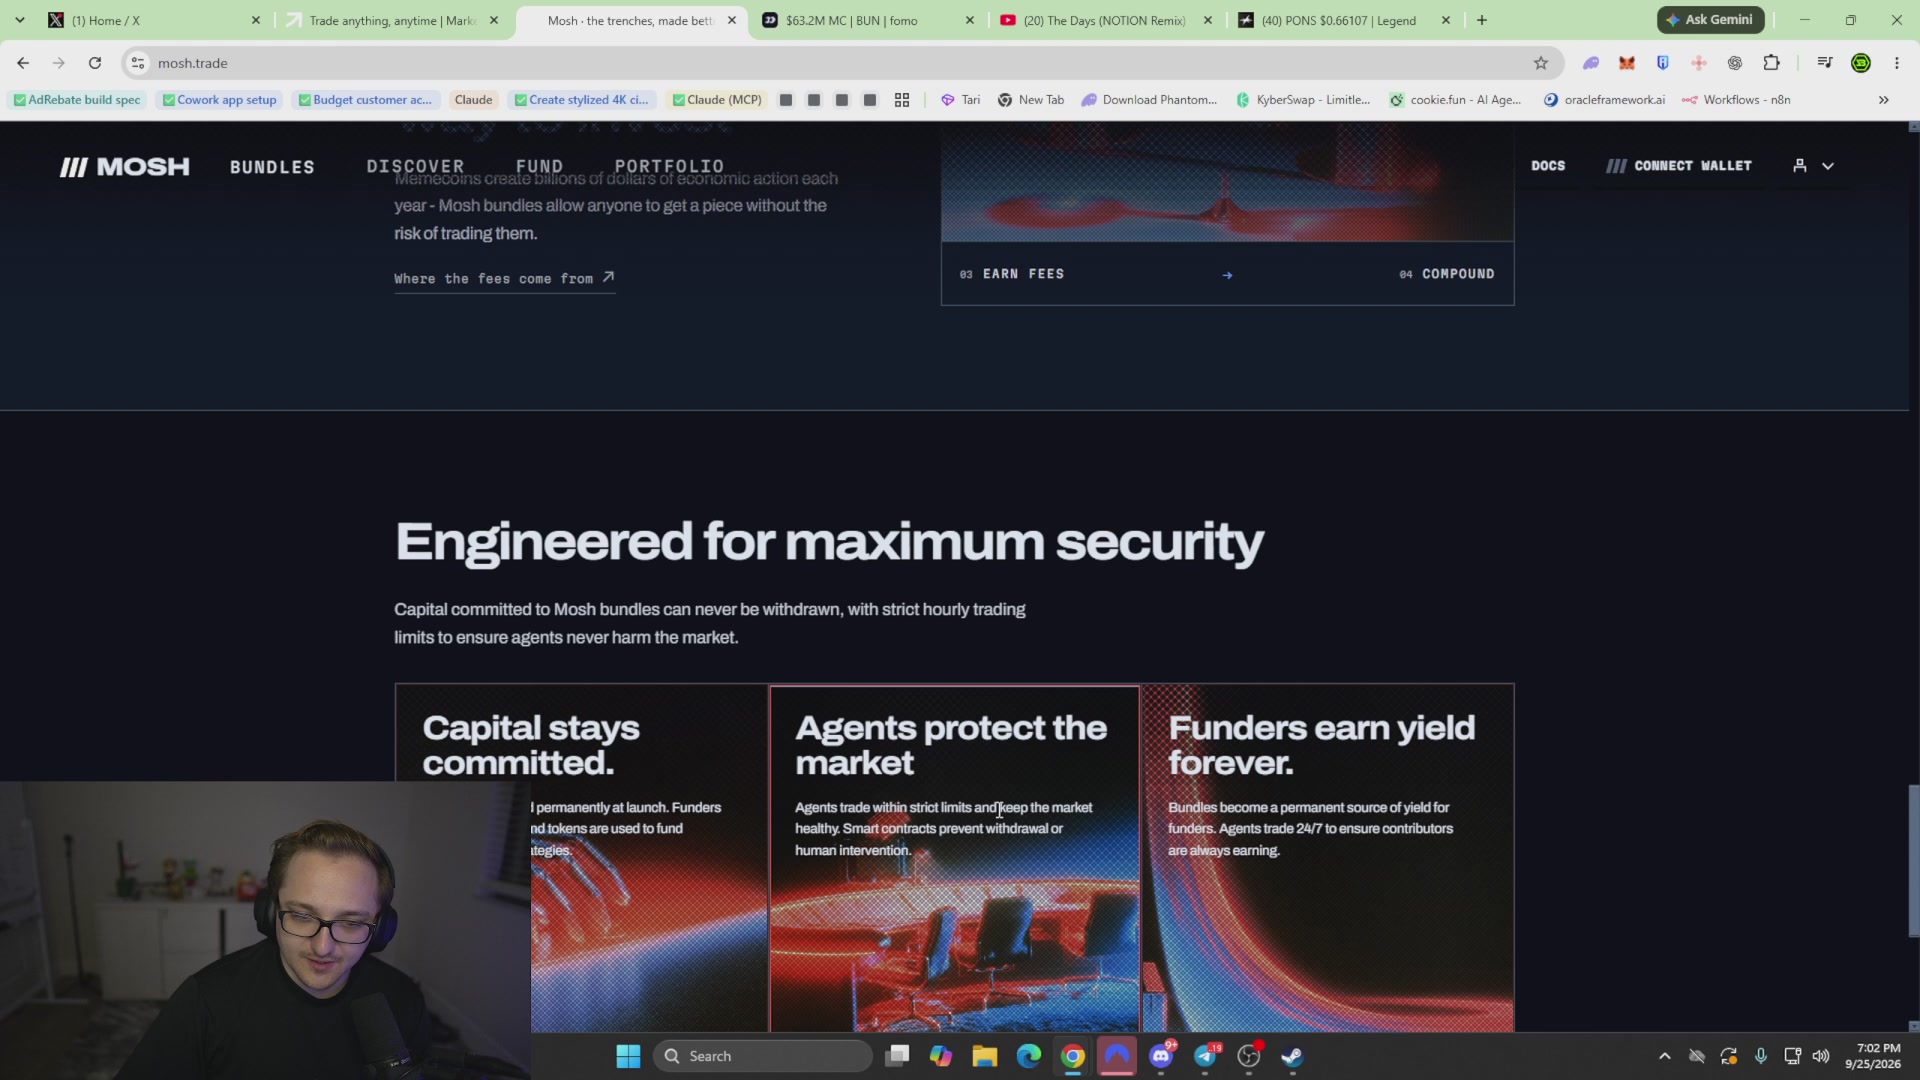Open Discord from the taskbar
The width and height of the screenshot is (1920, 1080).
pos(1161,1056)
